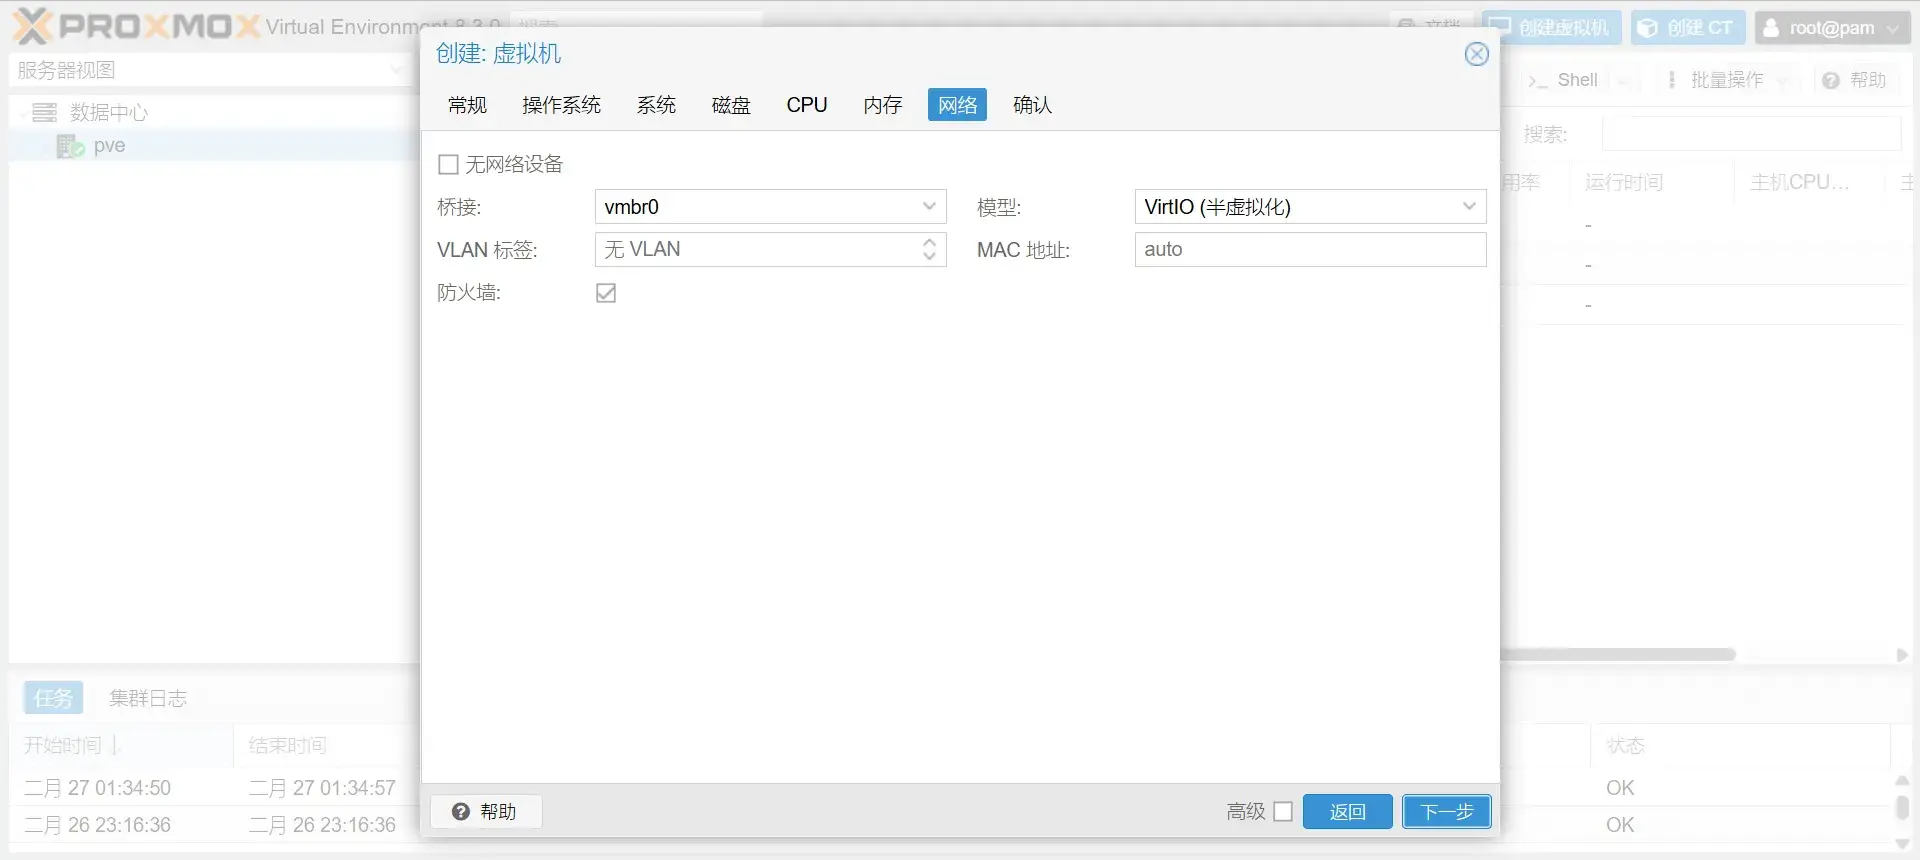Toggle the 防火墙 firewall checkbox
This screenshot has width=1920, height=860.
[606, 293]
